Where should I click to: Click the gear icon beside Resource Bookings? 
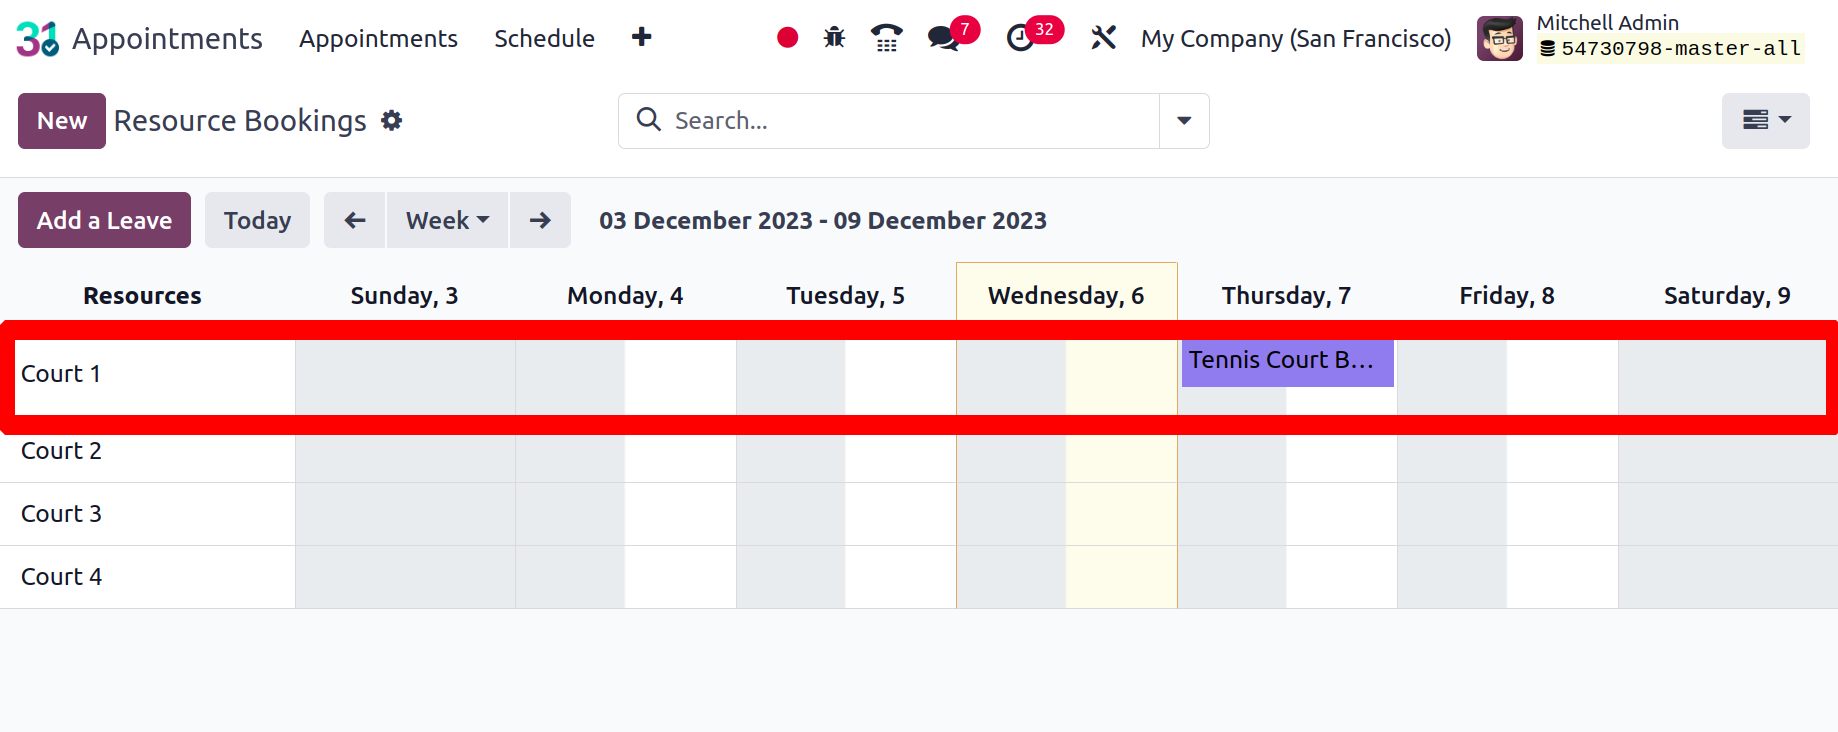(392, 121)
